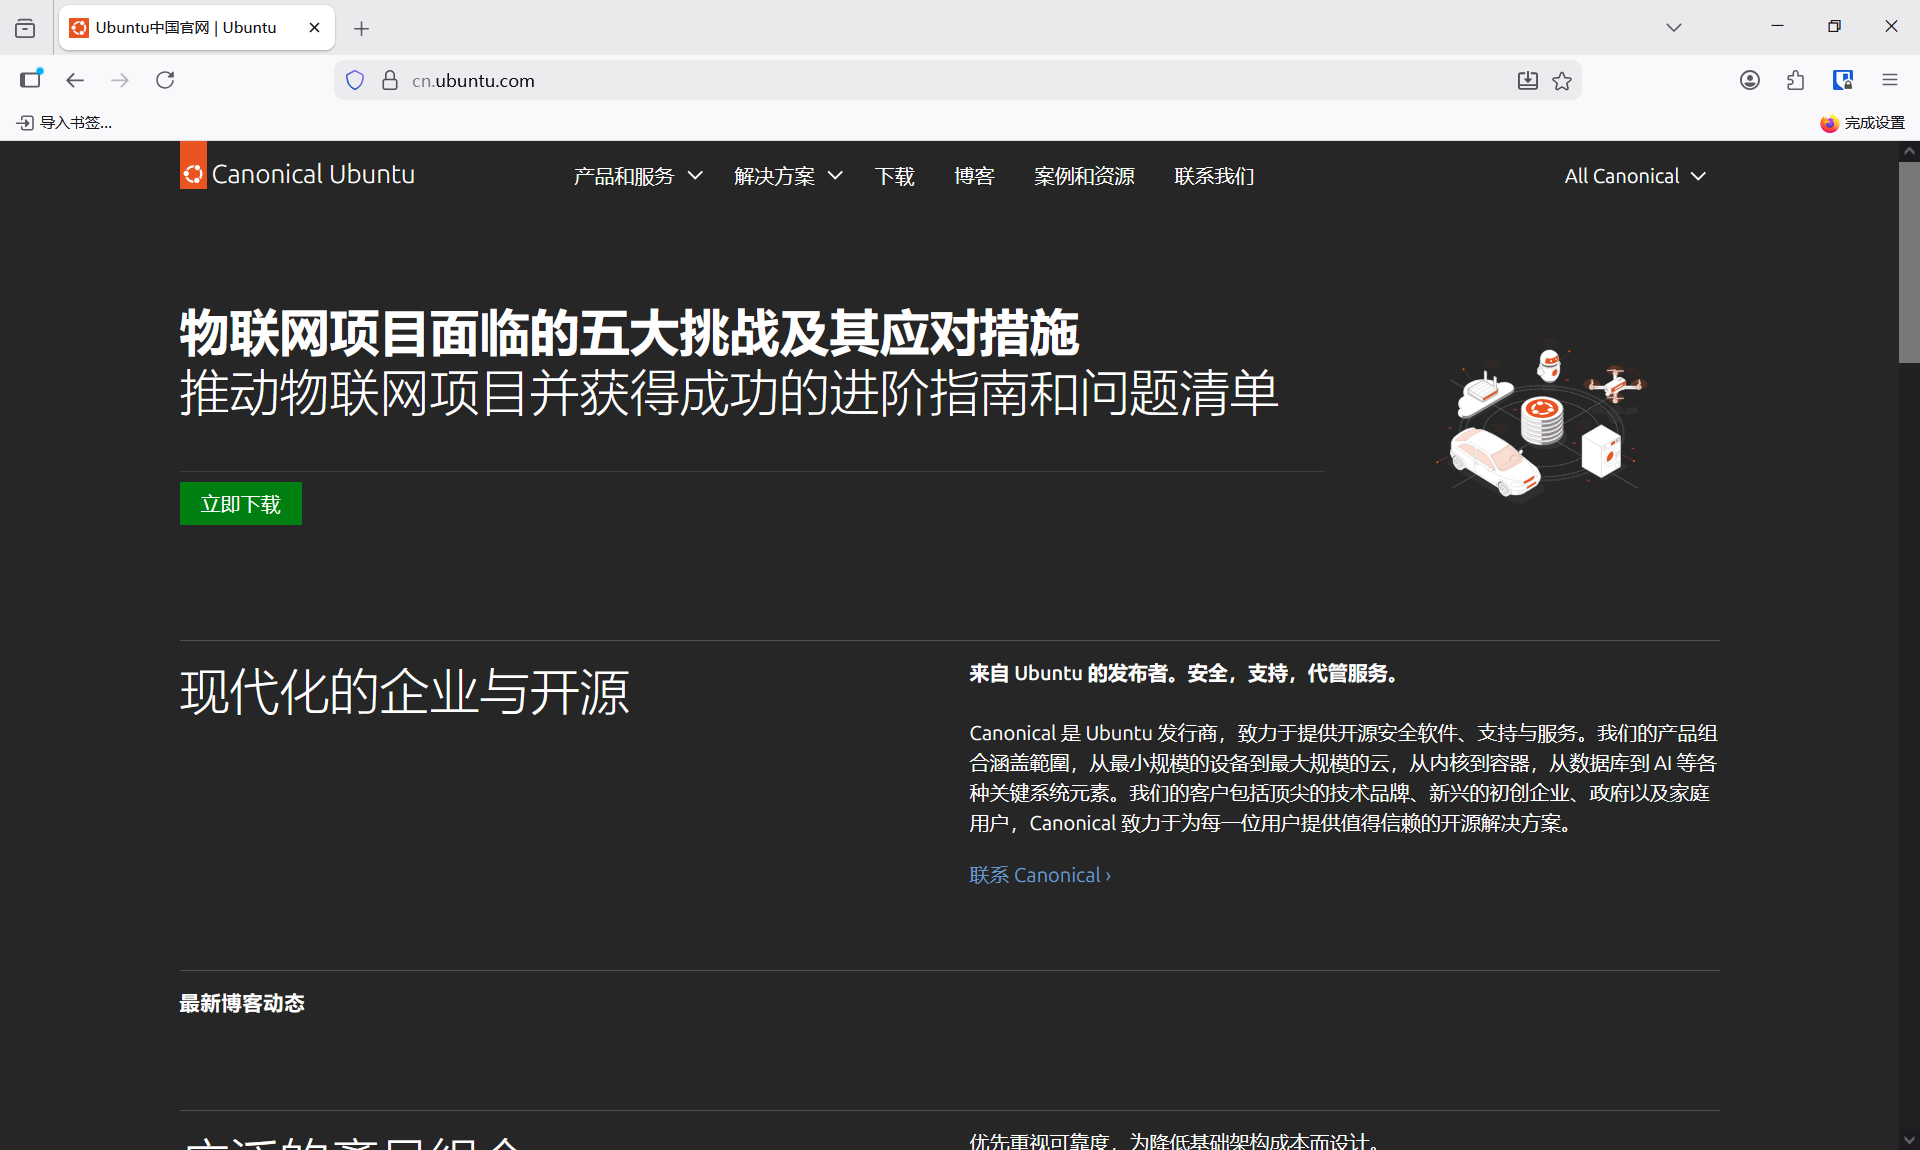This screenshot has width=1920, height=1150.
Task: Click the 现代化的企业与开源 heading
Action: pyautogui.click(x=405, y=692)
